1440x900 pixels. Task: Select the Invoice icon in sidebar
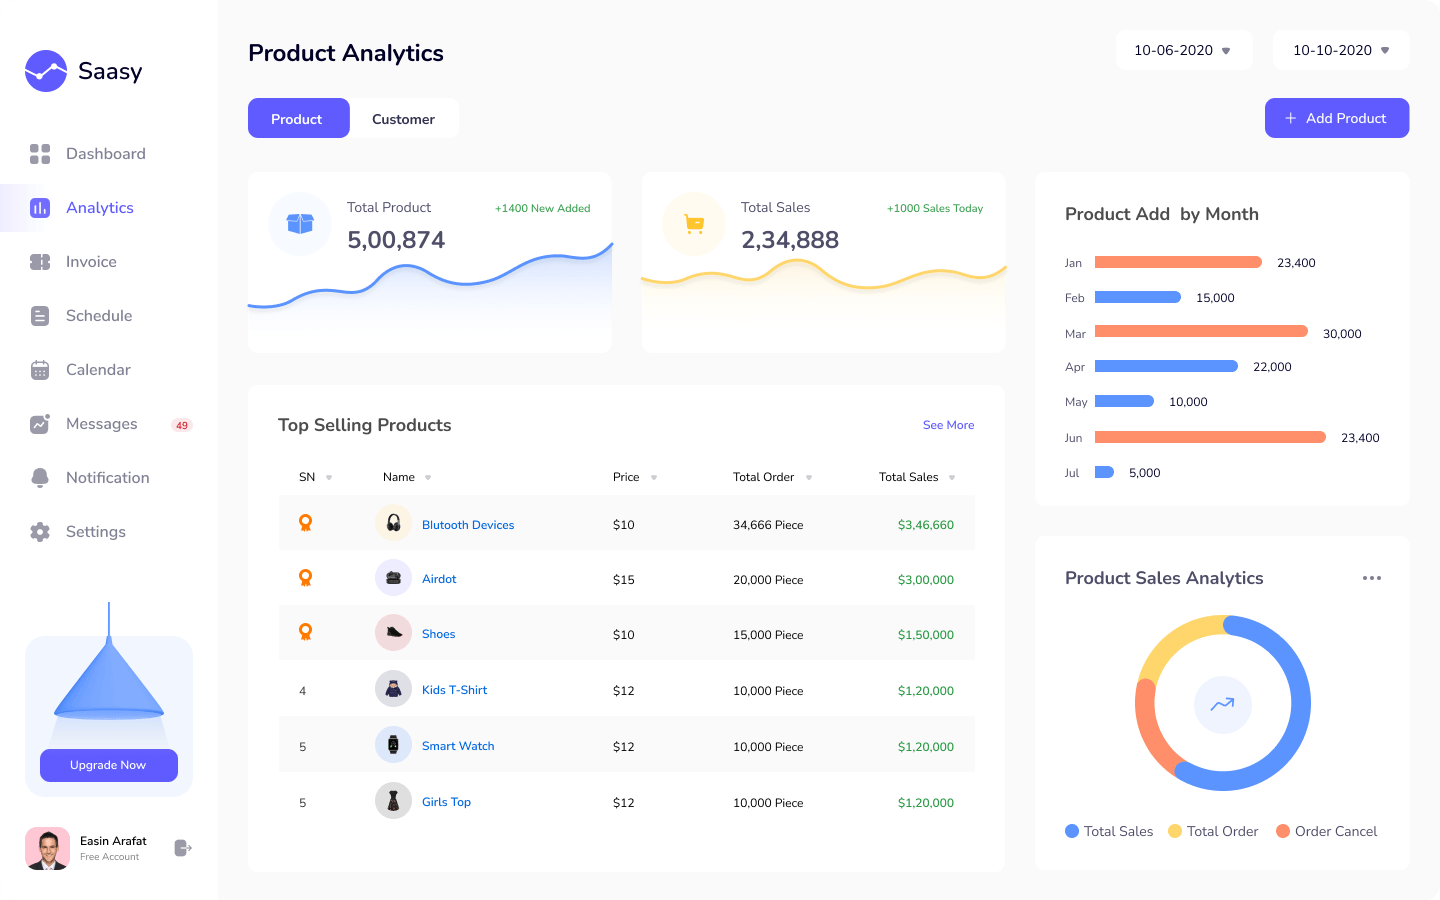(x=40, y=262)
